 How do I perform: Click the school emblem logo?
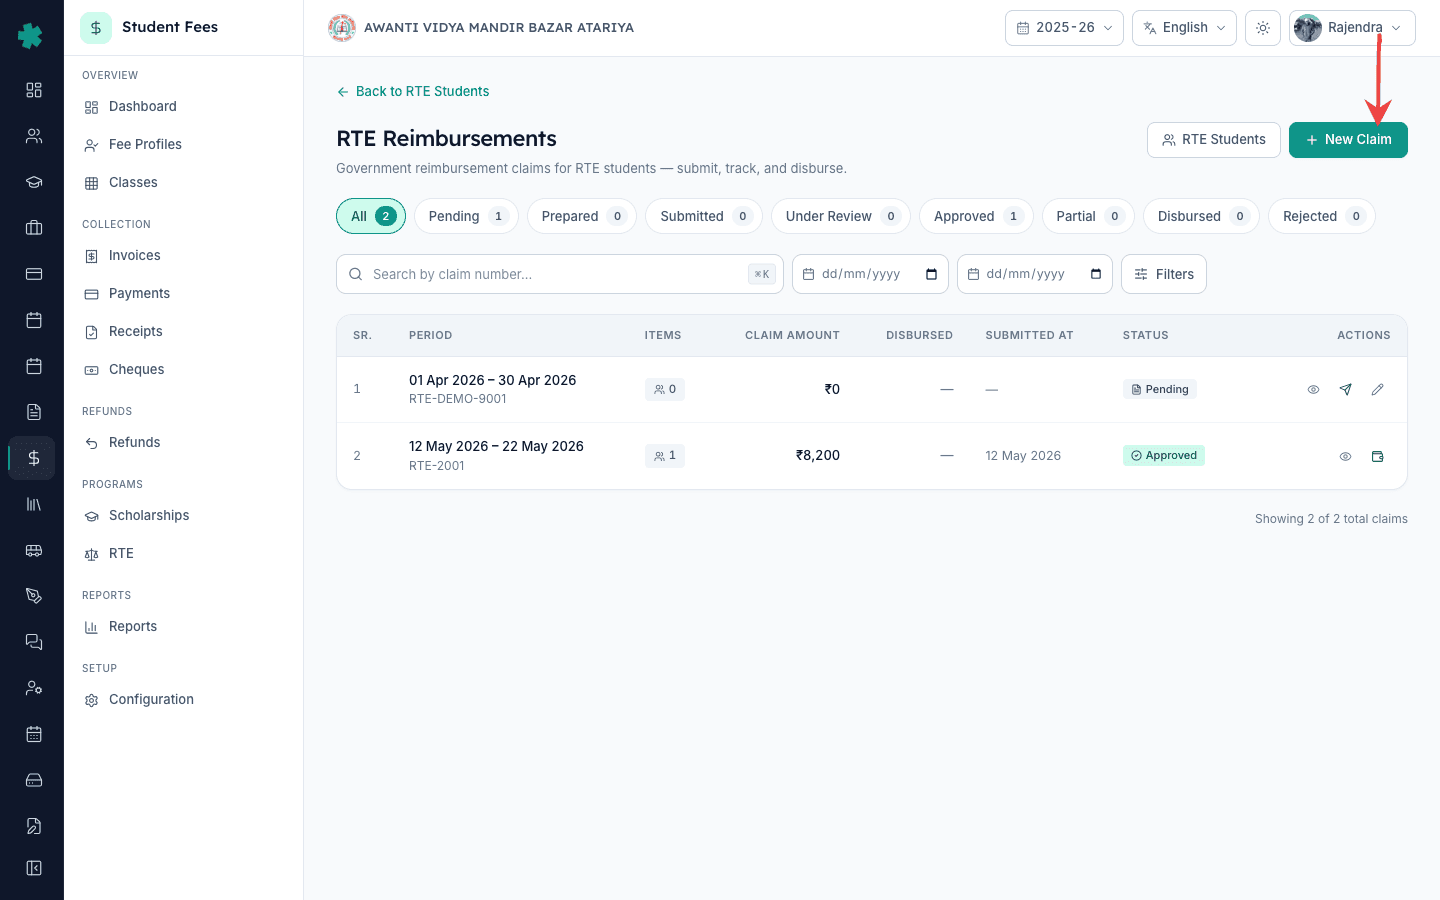tap(342, 28)
